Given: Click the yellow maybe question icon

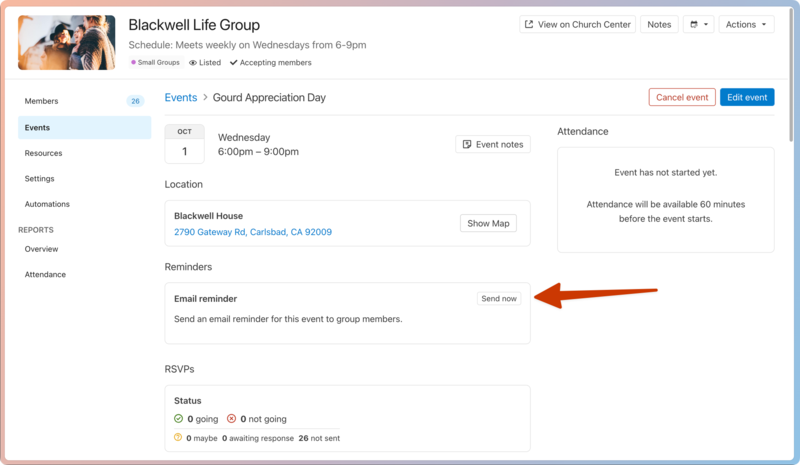Looking at the screenshot, I should click(178, 438).
